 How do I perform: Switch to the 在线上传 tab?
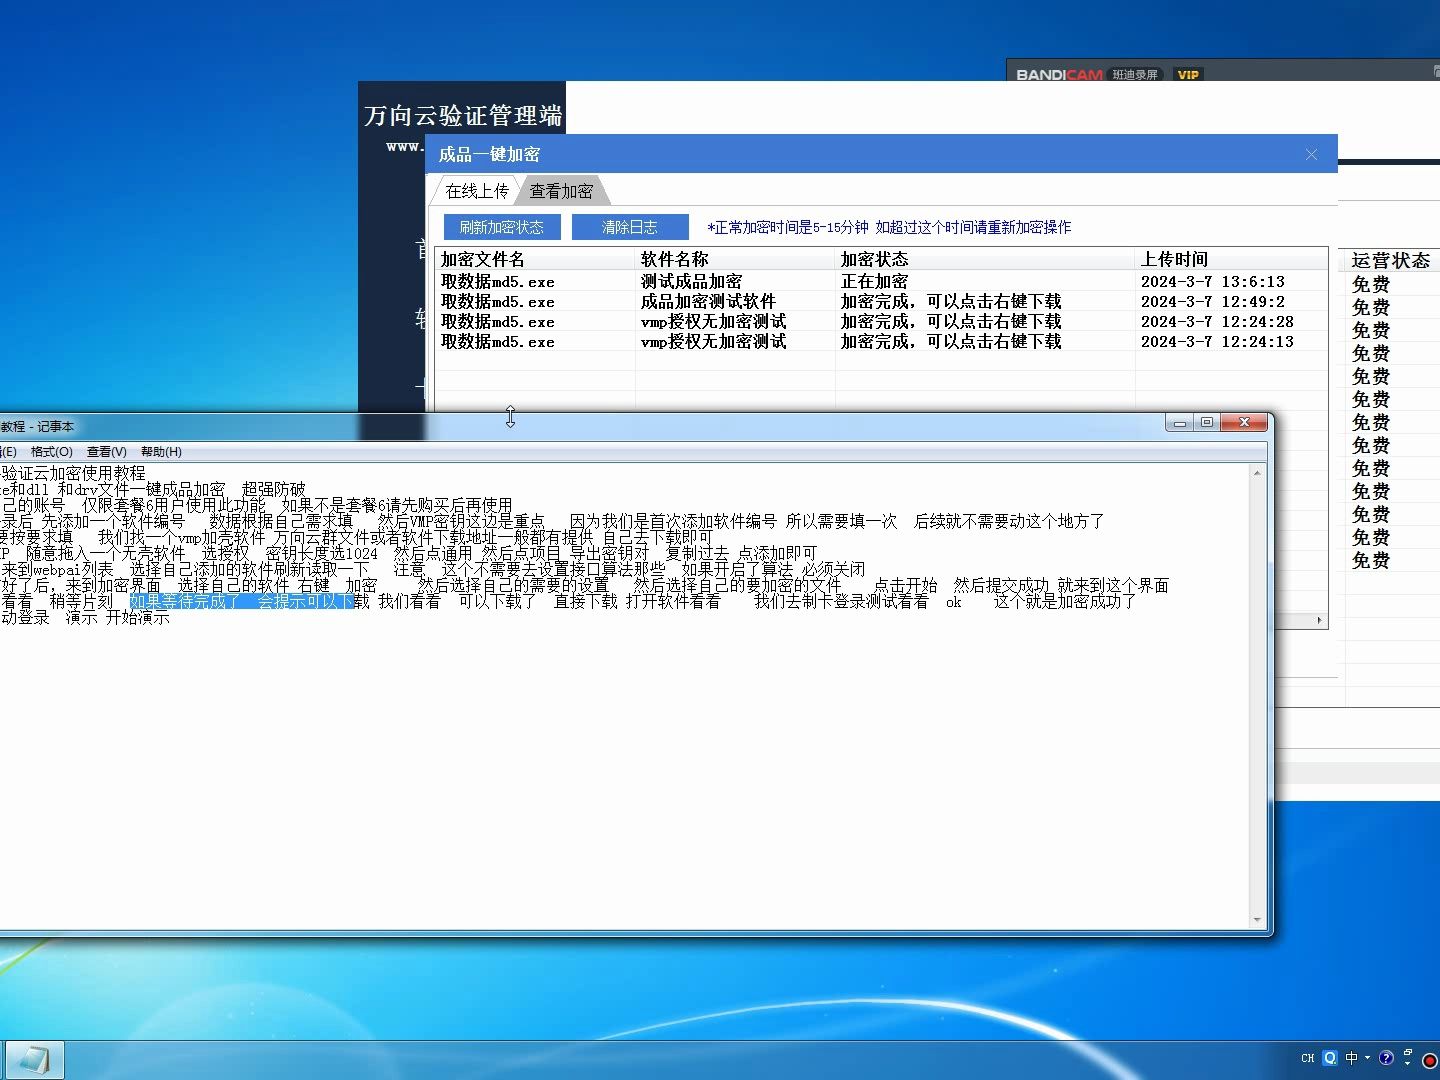click(x=477, y=190)
